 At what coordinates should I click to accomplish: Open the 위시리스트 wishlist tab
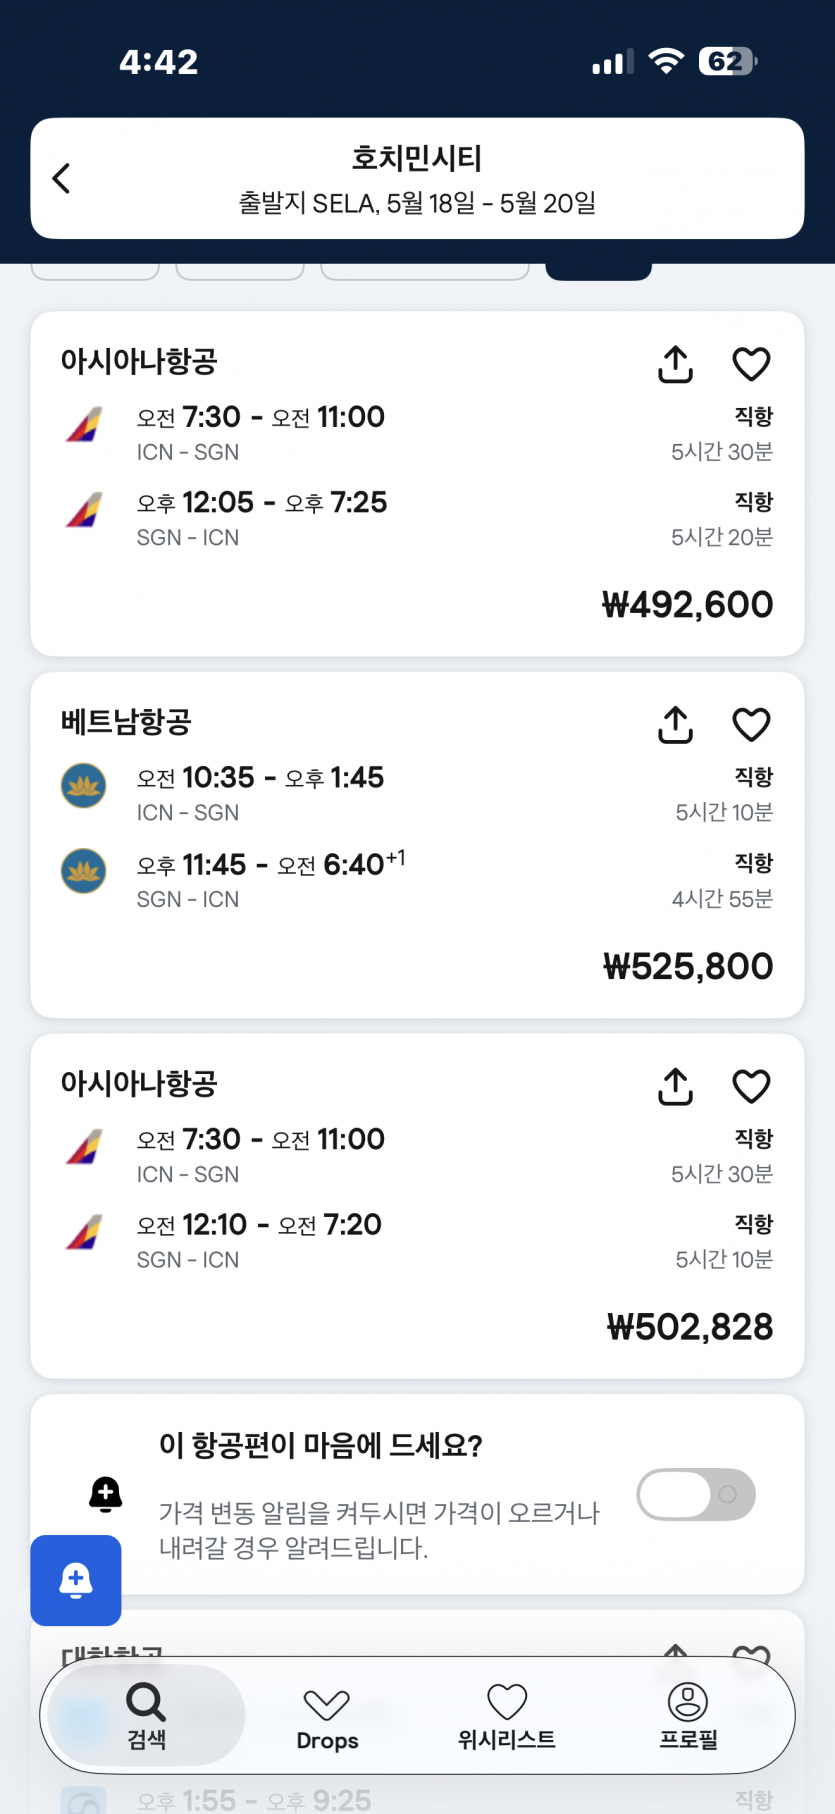(506, 1715)
